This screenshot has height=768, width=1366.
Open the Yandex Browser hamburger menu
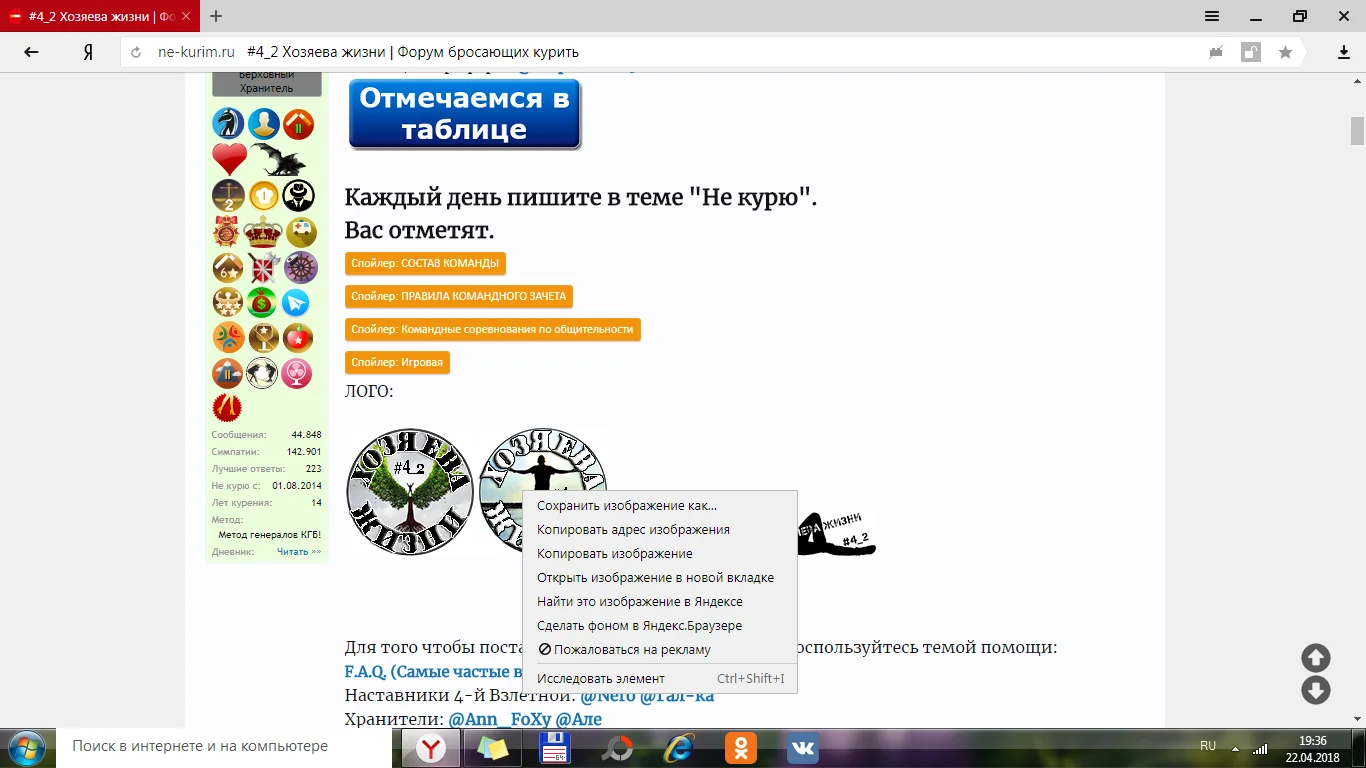(1212, 16)
